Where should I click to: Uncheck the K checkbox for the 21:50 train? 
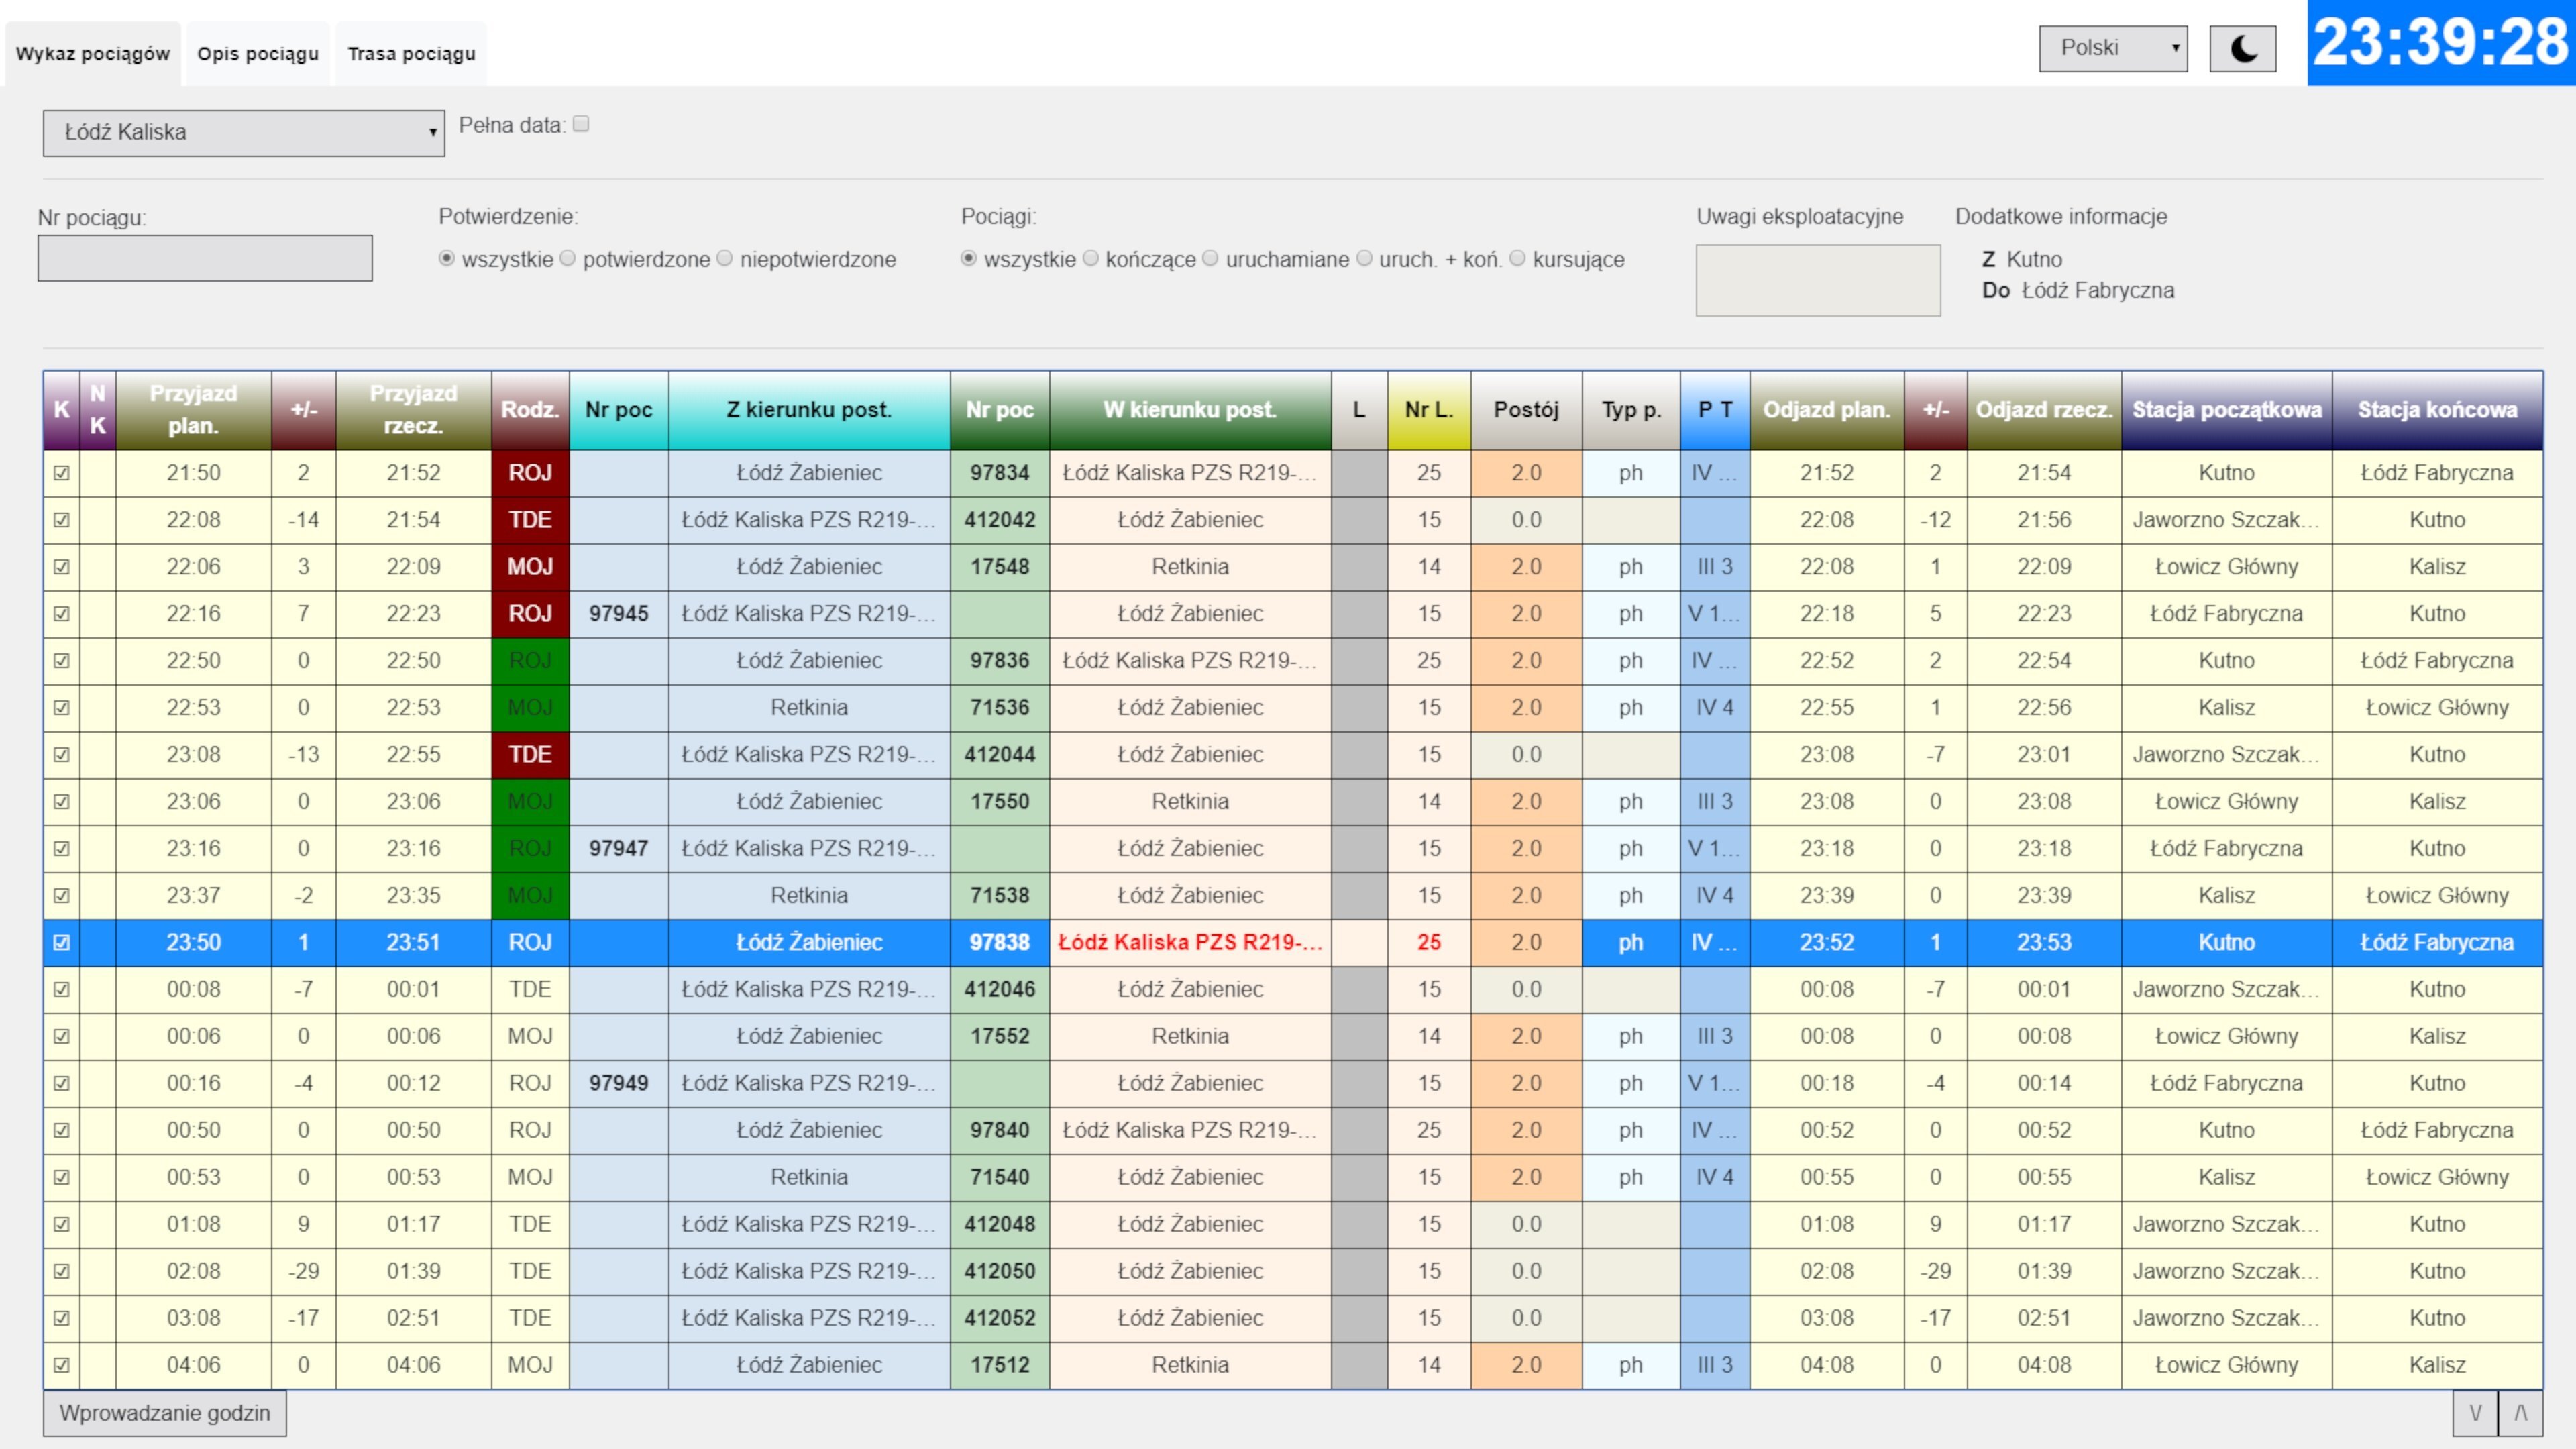pos(62,473)
